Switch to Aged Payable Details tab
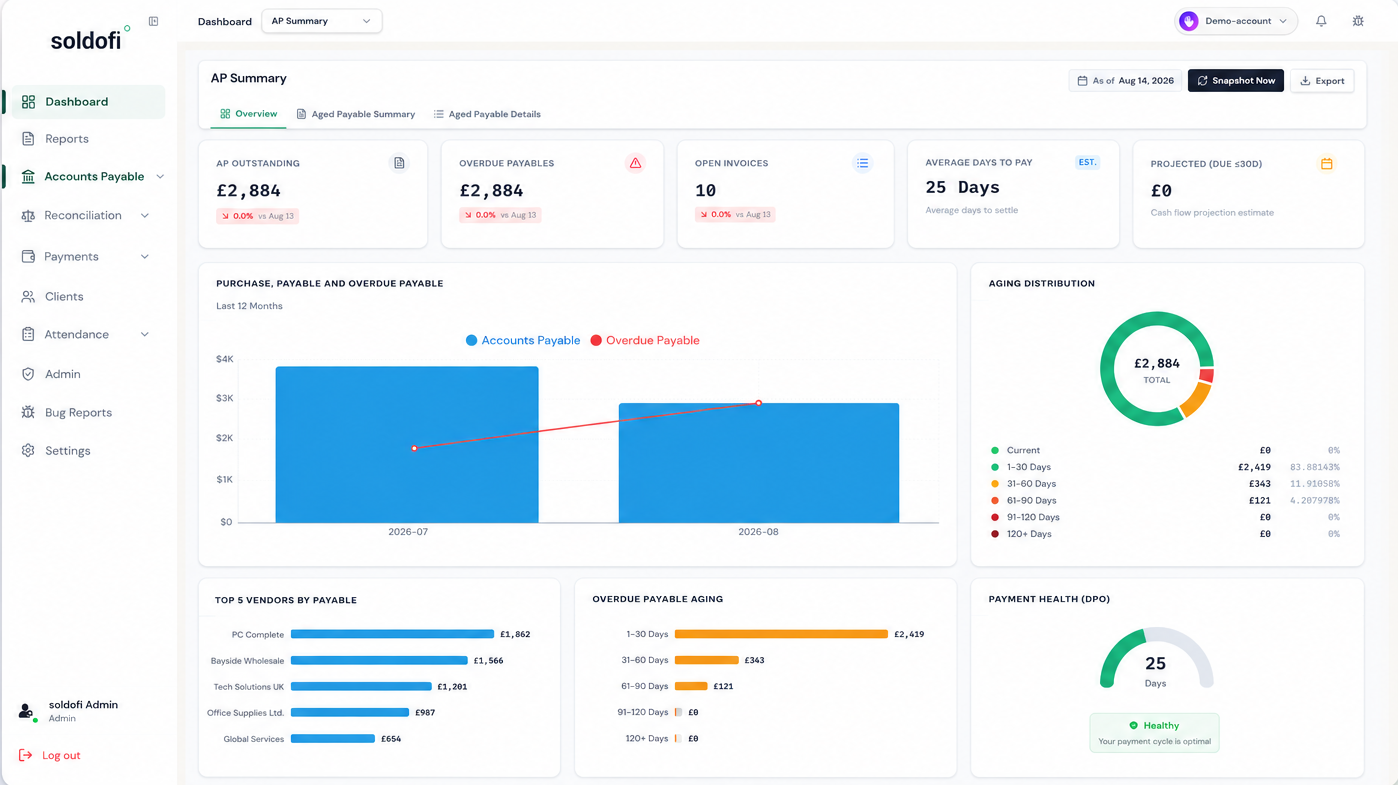Image resolution: width=1398 pixels, height=785 pixels. coord(487,114)
